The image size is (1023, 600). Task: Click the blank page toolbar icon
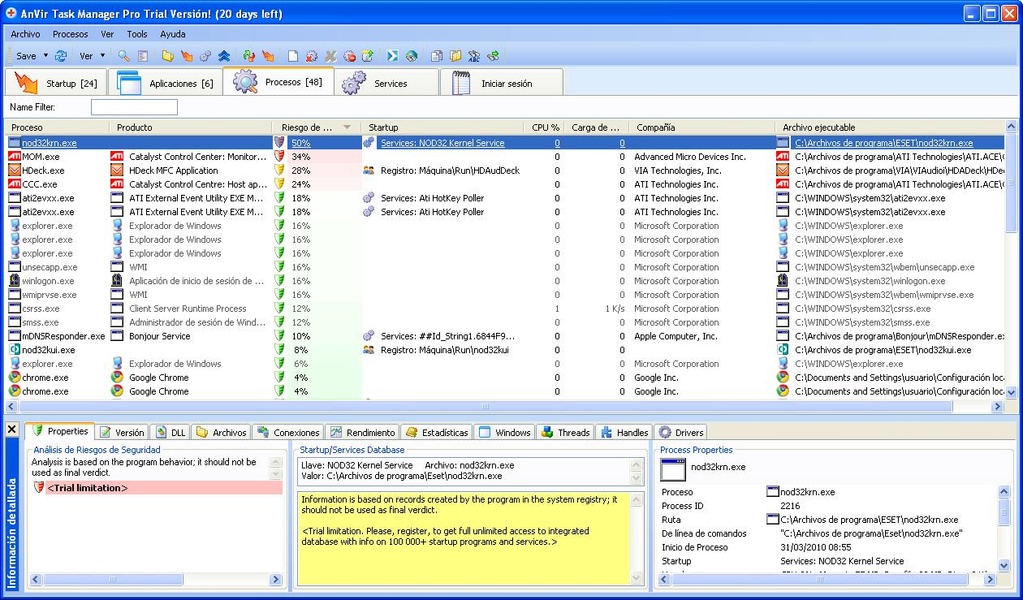tap(293, 56)
